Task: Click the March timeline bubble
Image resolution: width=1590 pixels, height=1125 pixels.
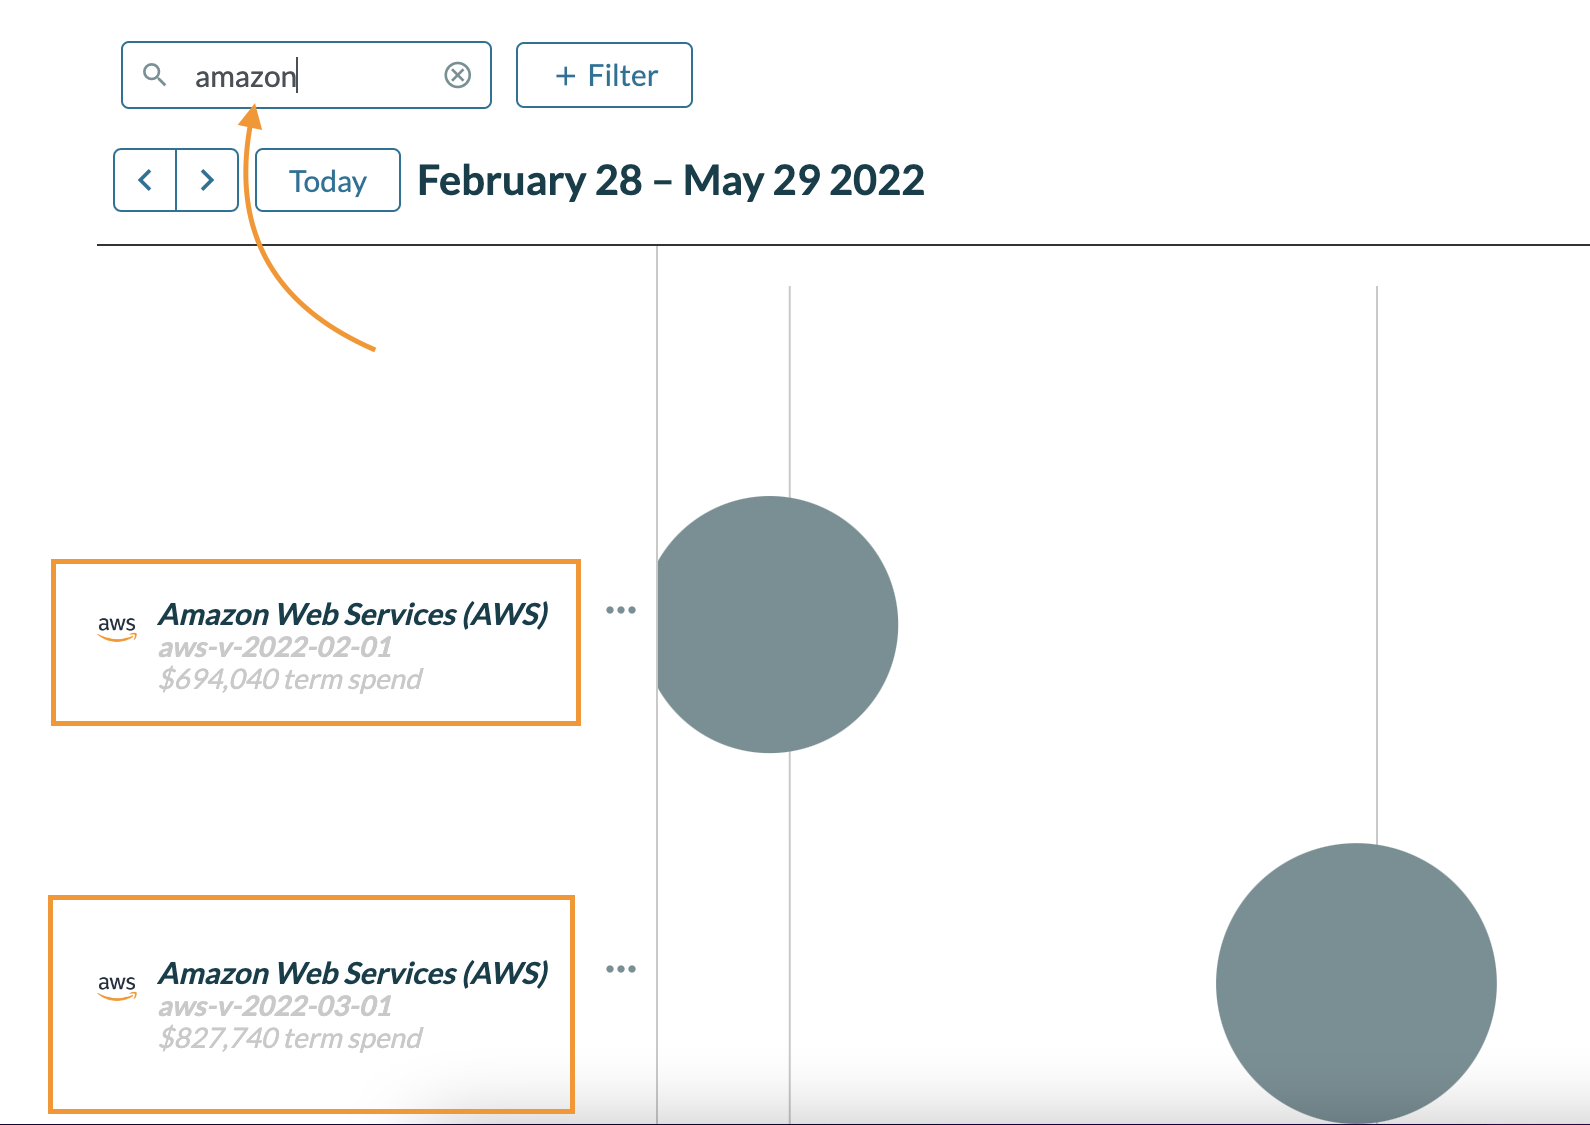Action: click(777, 623)
